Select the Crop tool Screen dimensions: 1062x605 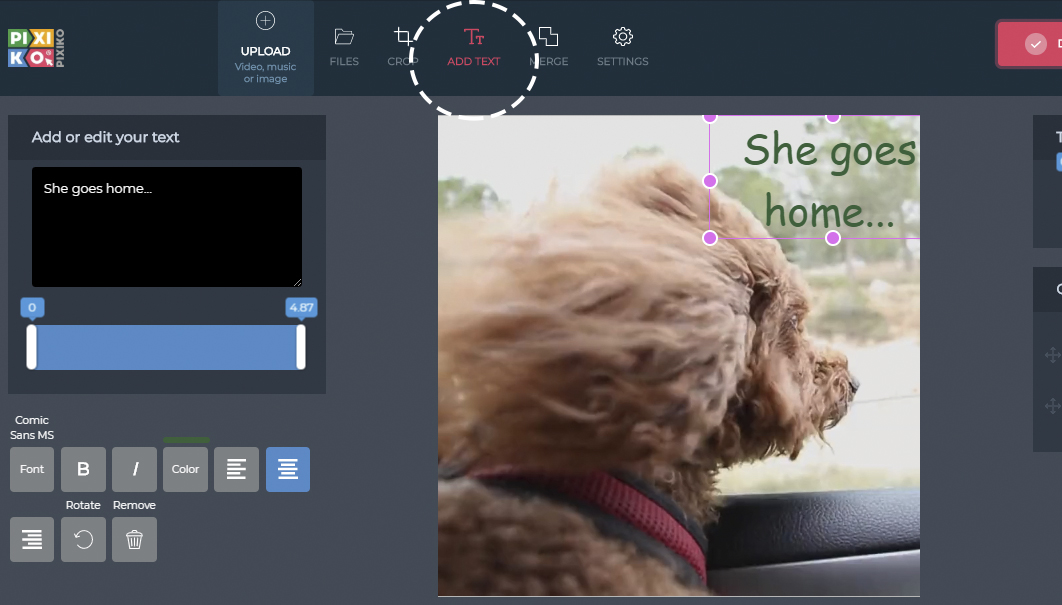point(403,47)
